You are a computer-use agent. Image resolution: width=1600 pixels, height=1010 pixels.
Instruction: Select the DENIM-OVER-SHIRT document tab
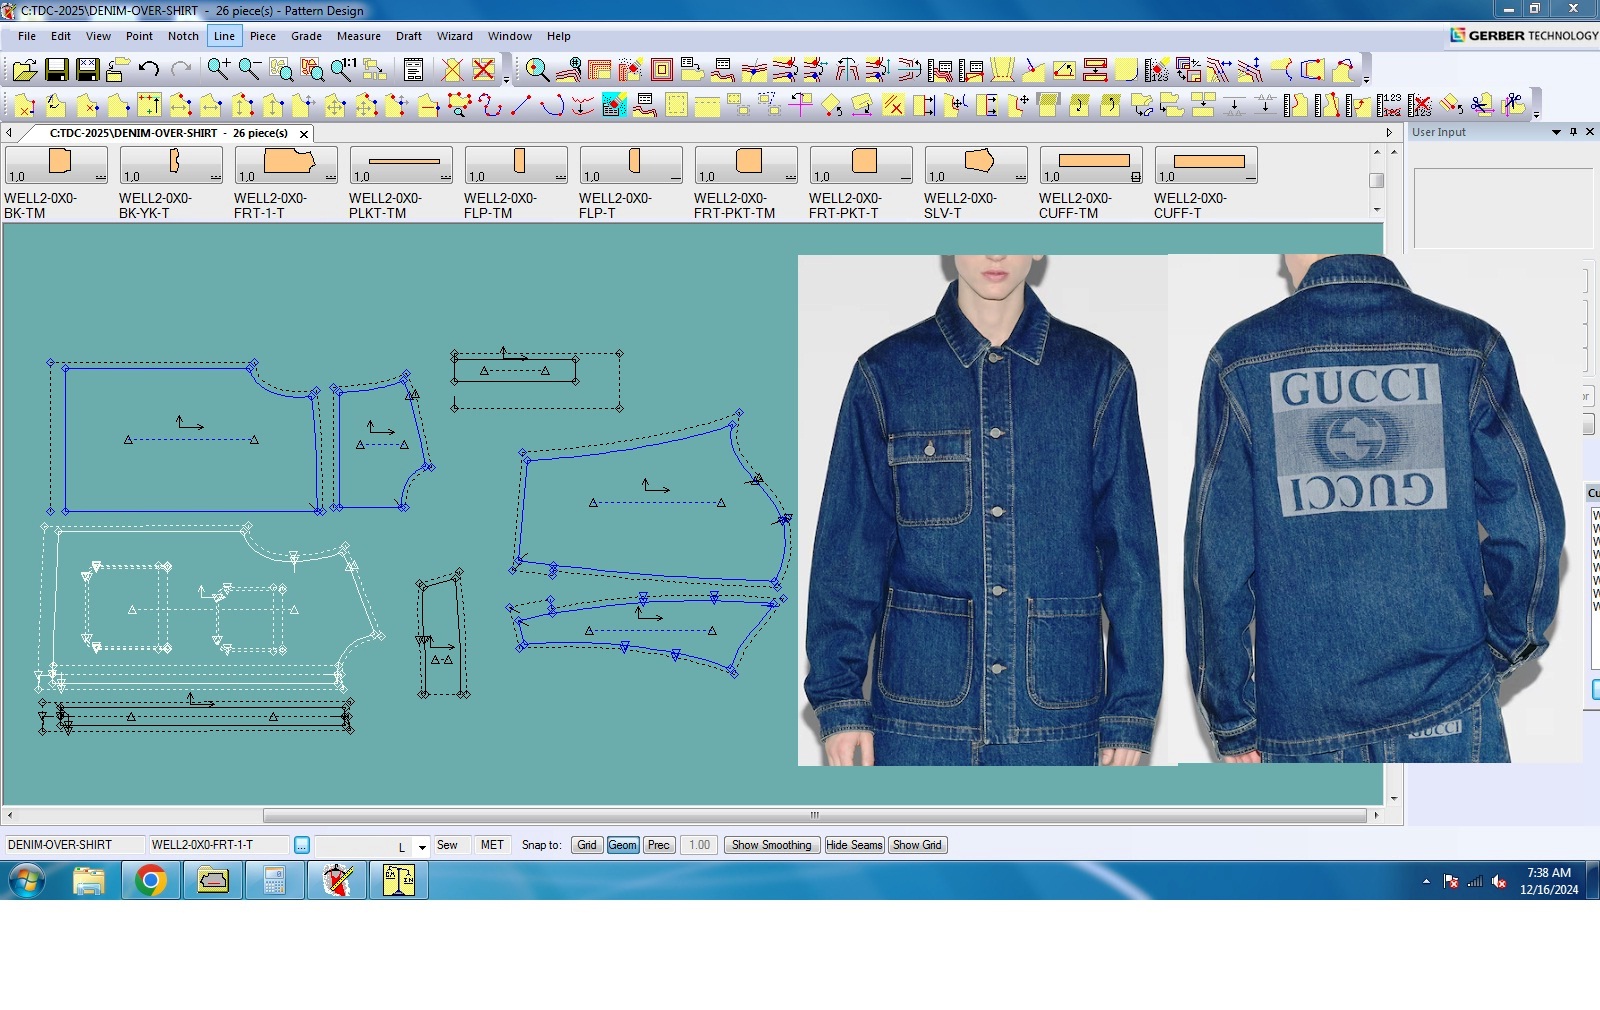click(x=168, y=133)
